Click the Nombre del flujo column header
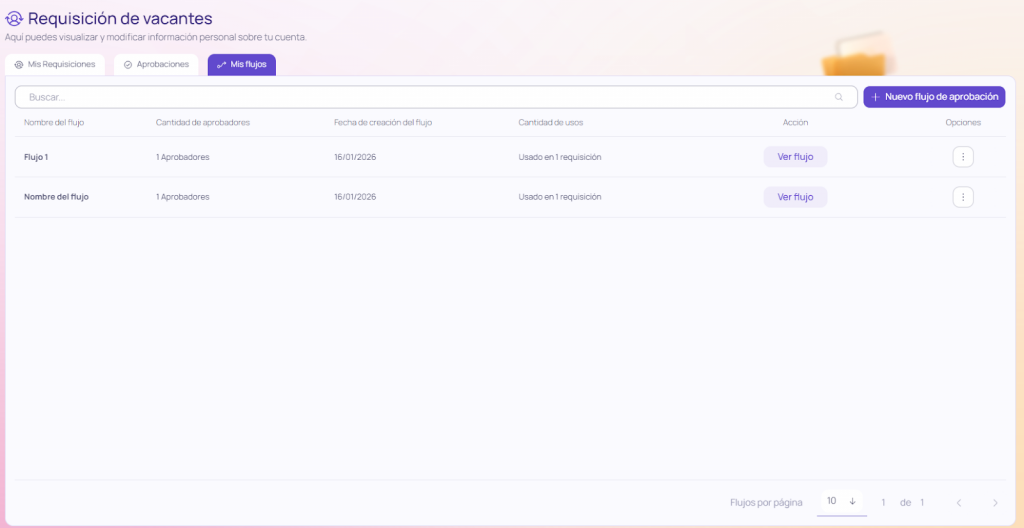 pos(53,122)
